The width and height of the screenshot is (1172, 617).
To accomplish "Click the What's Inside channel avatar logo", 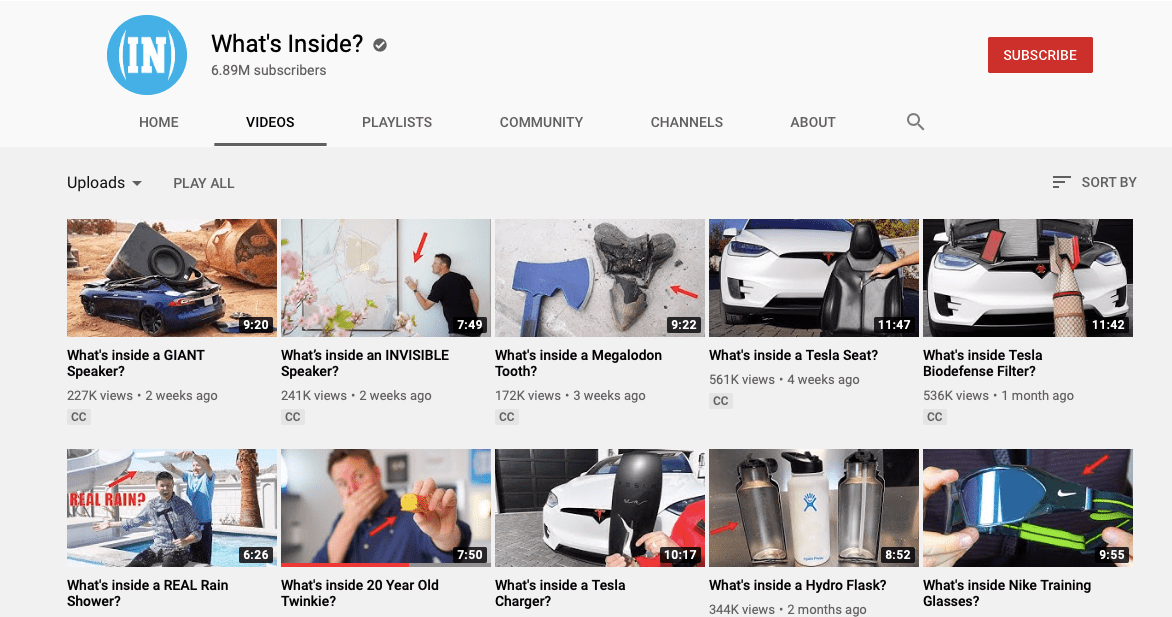I will (x=146, y=55).
